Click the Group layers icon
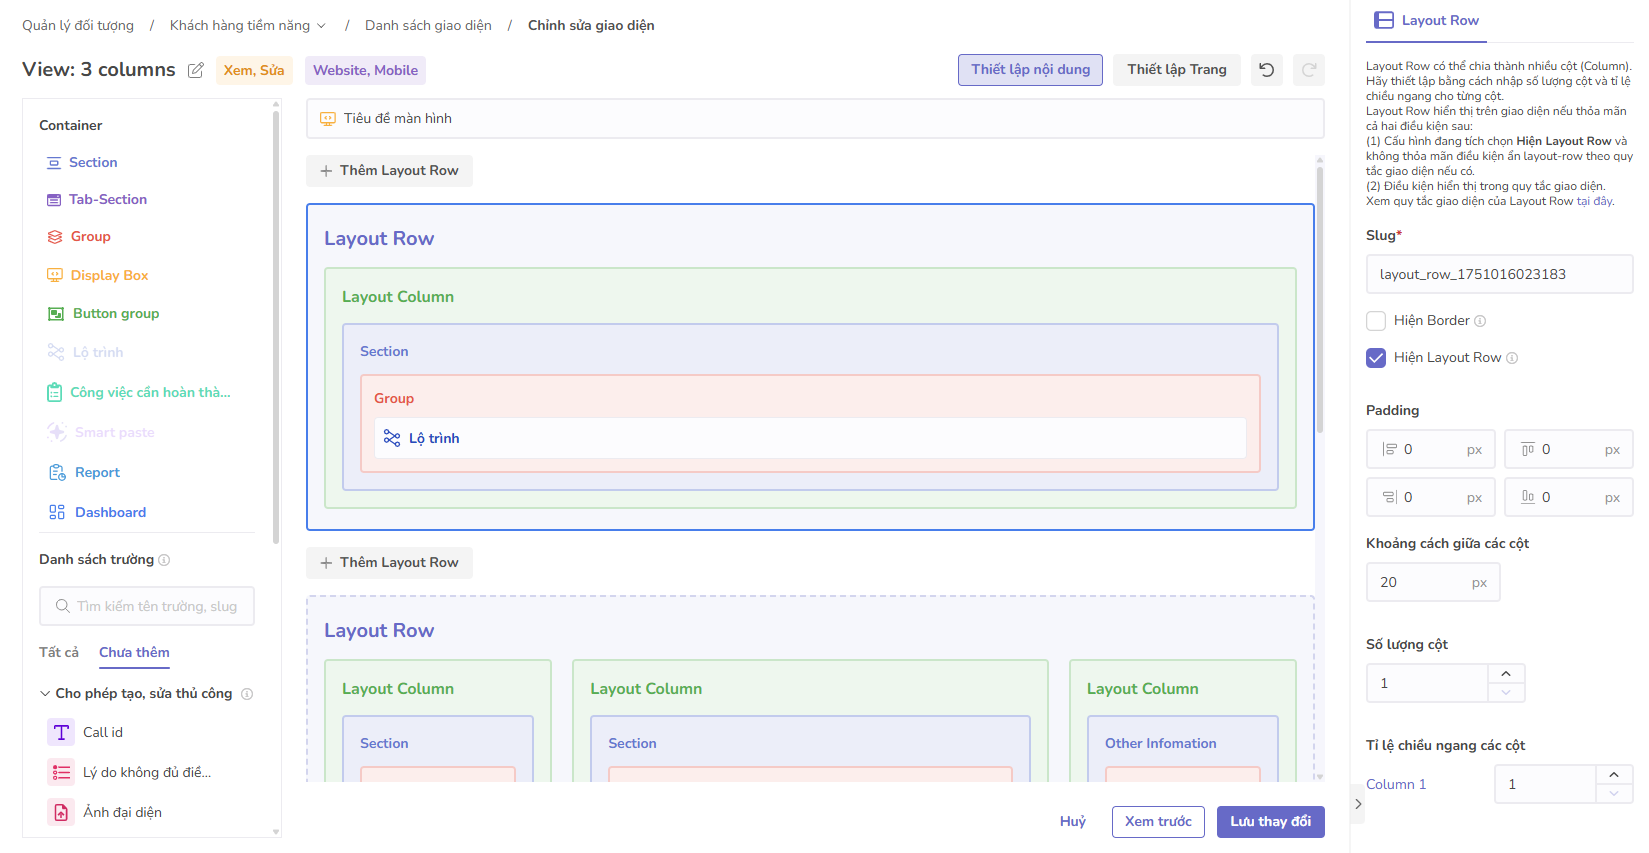Image resolution: width=1649 pixels, height=853 pixels. point(55,237)
